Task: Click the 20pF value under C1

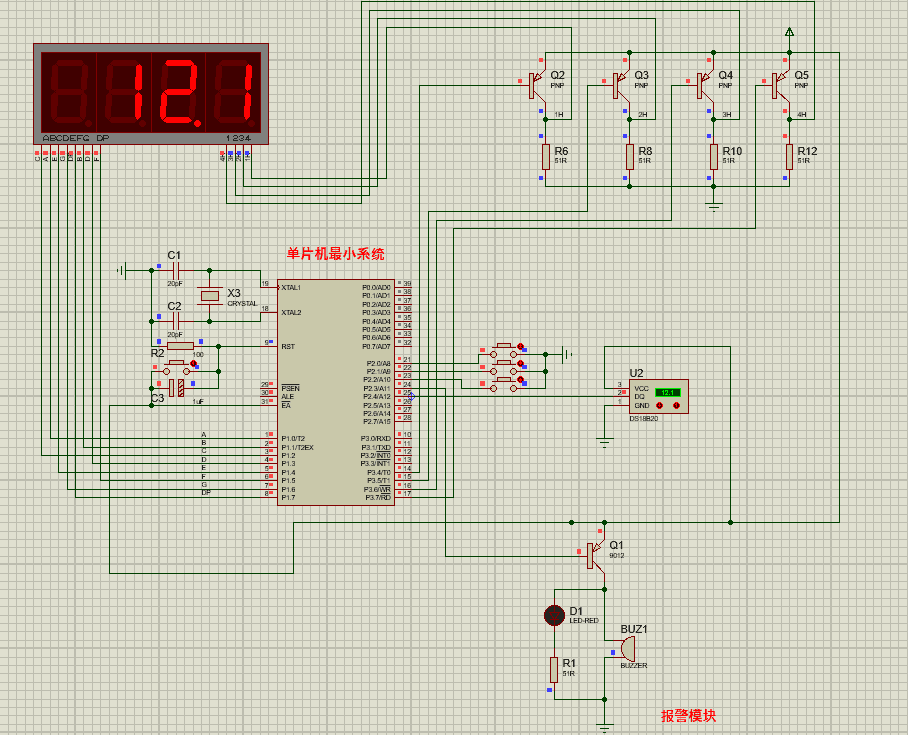Action: point(175,284)
